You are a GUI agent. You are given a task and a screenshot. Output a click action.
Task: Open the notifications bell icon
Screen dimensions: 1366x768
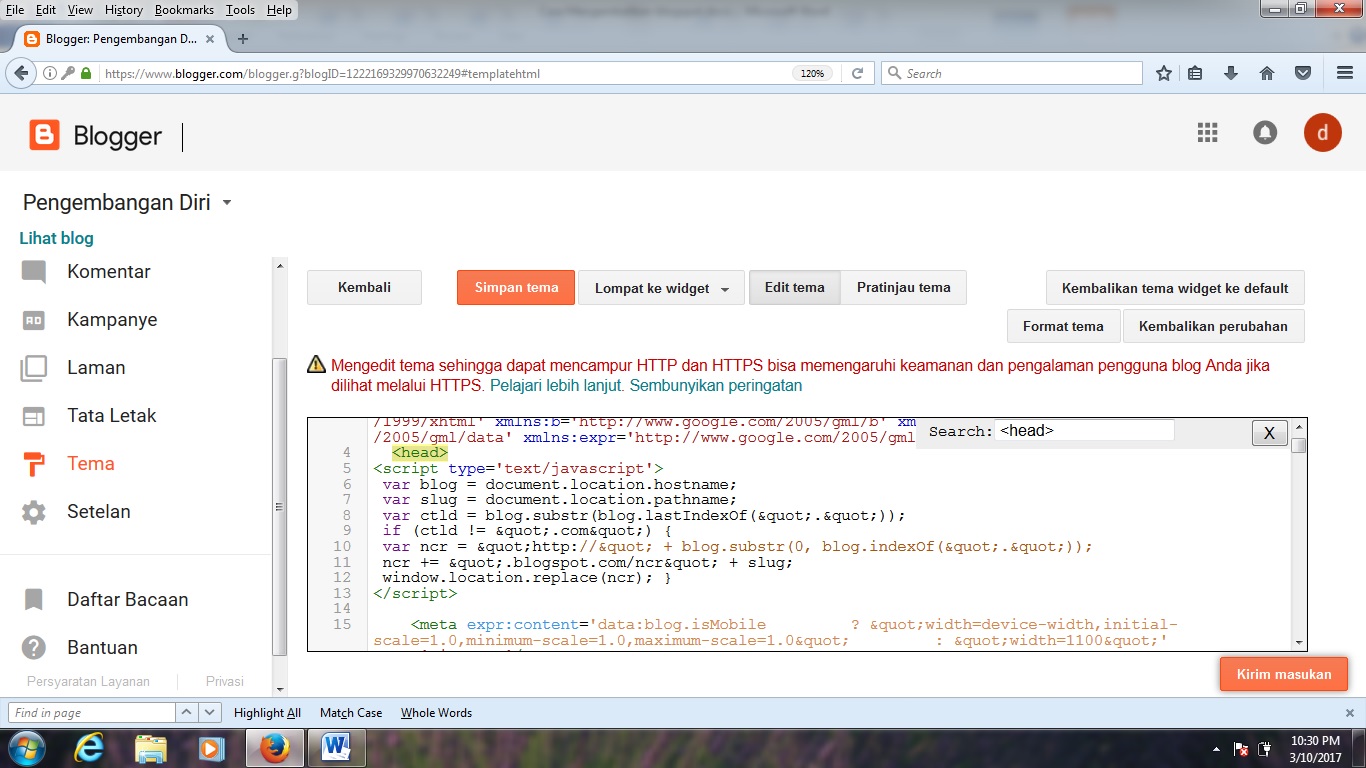pos(1265,133)
